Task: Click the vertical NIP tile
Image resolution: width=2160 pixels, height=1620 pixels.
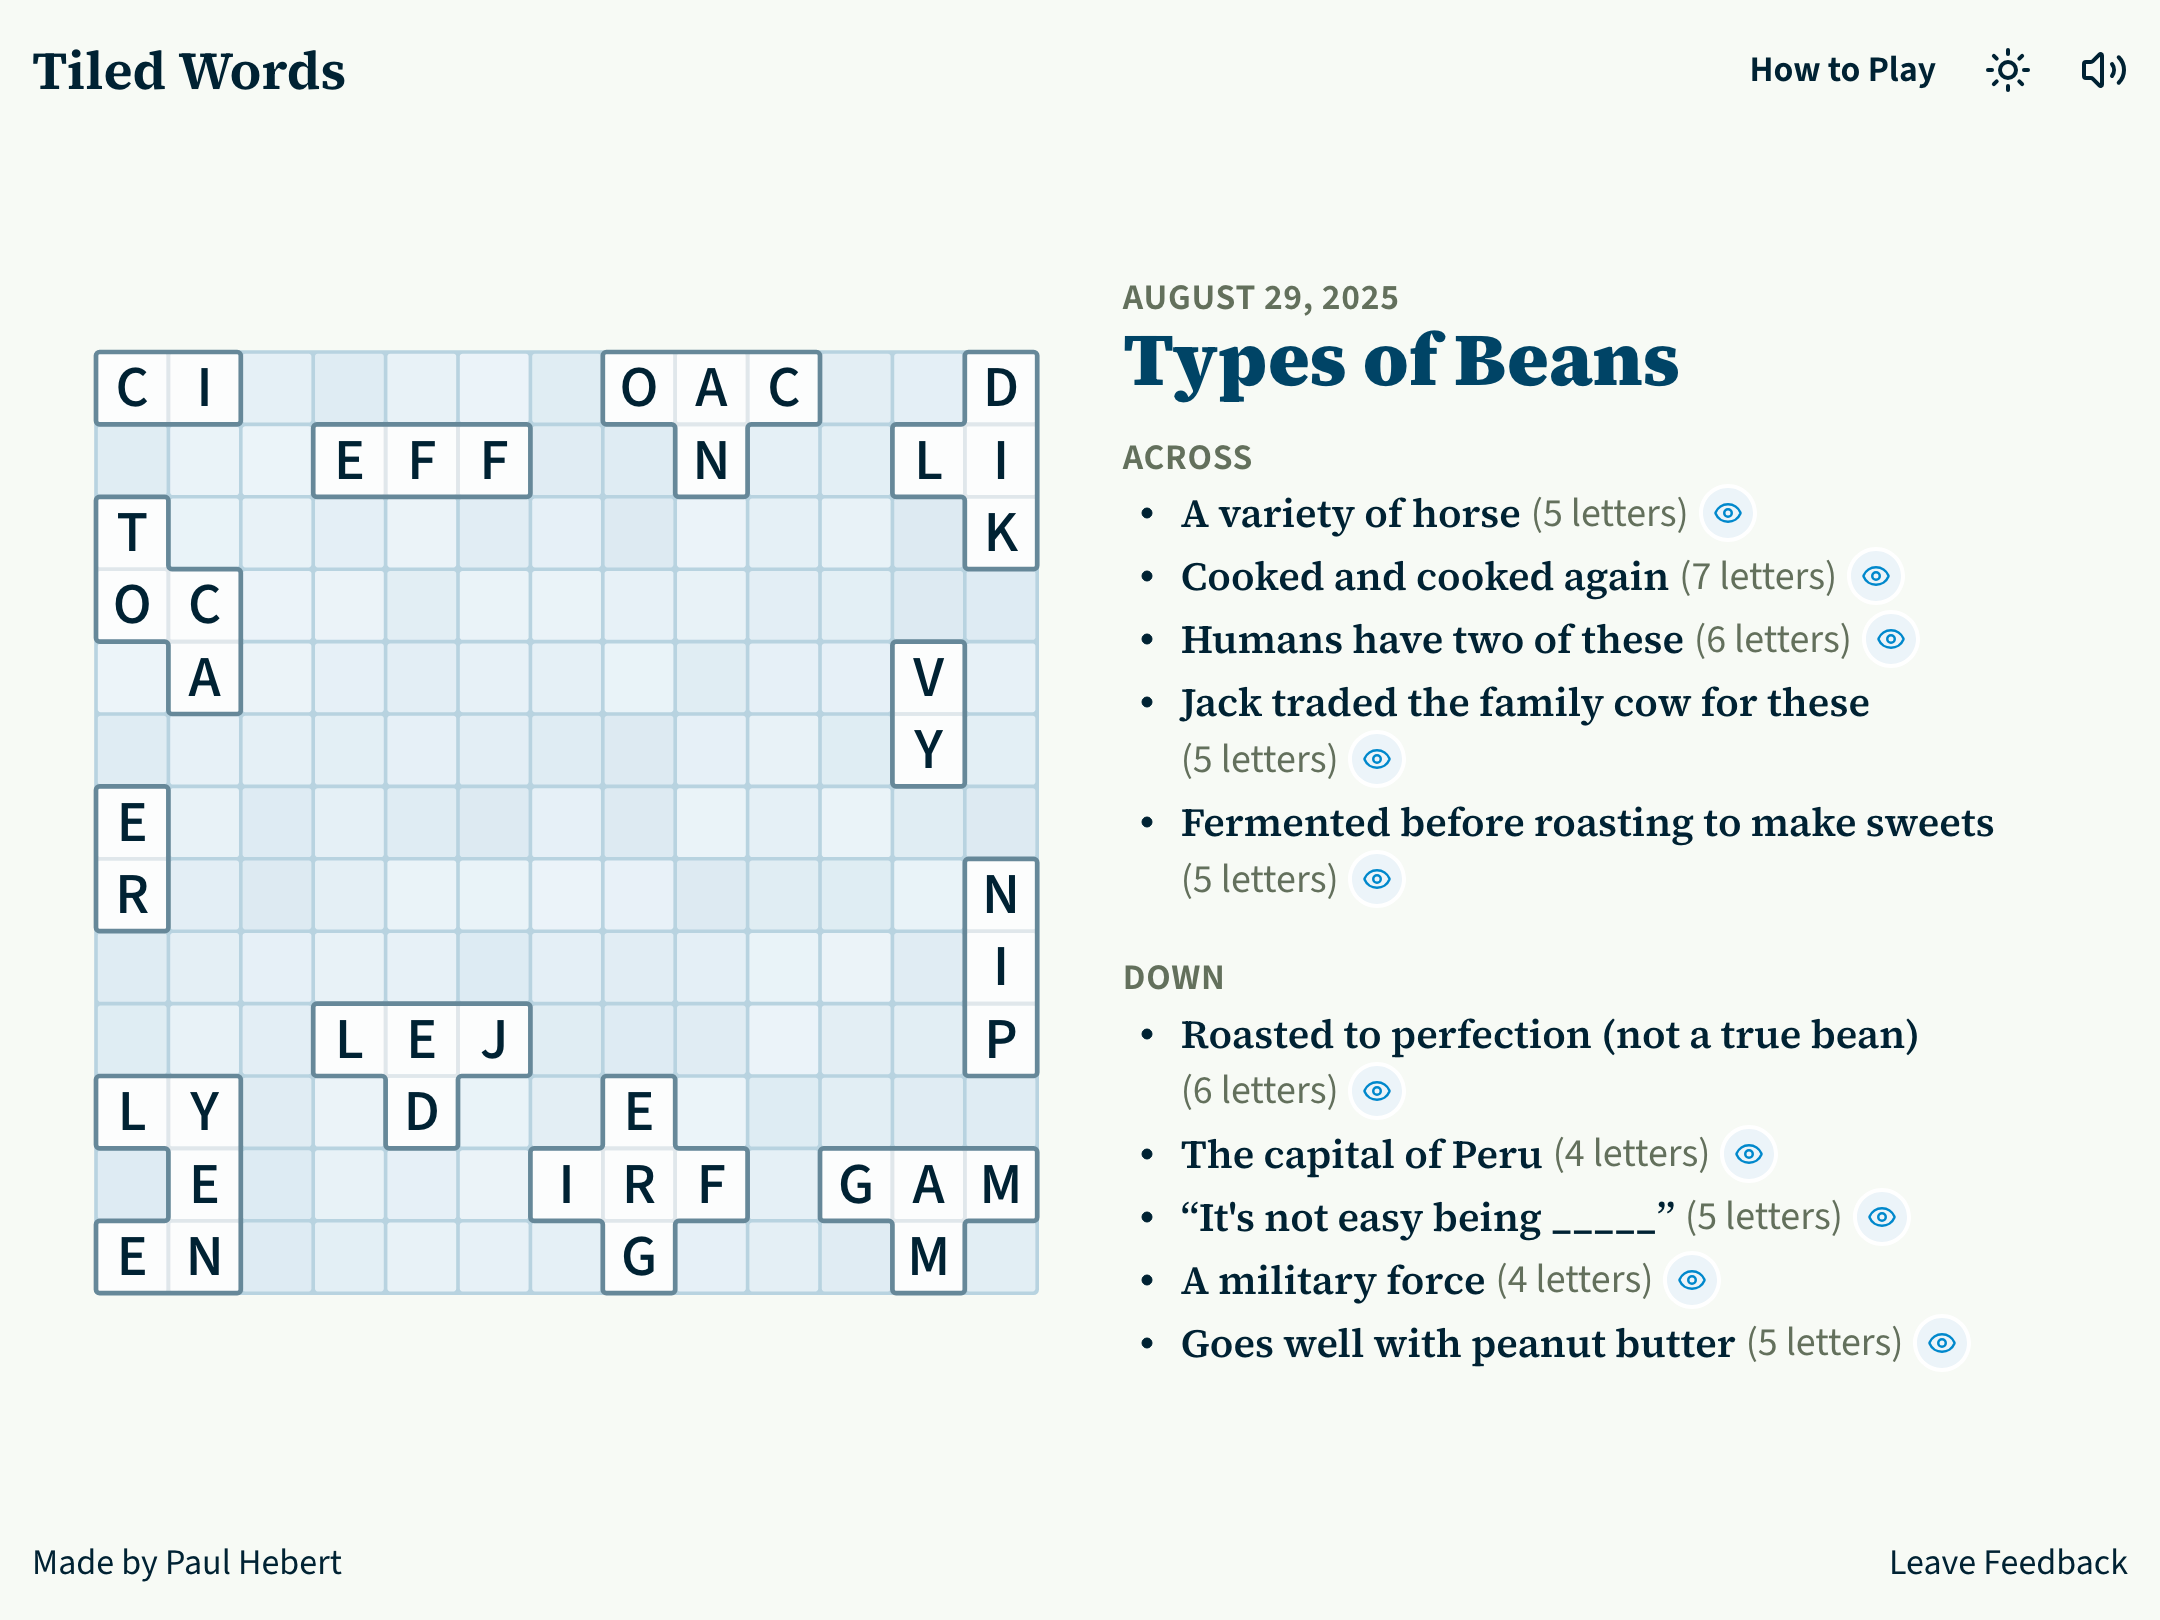Action: coord(1000,966)
